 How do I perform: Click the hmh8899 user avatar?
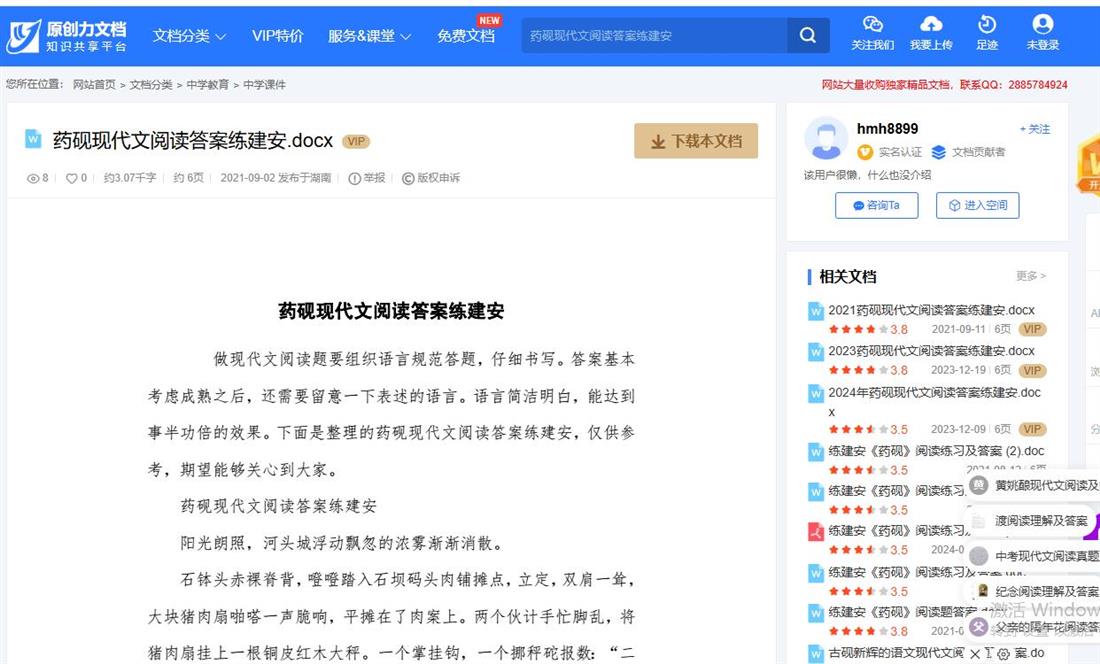826,138
